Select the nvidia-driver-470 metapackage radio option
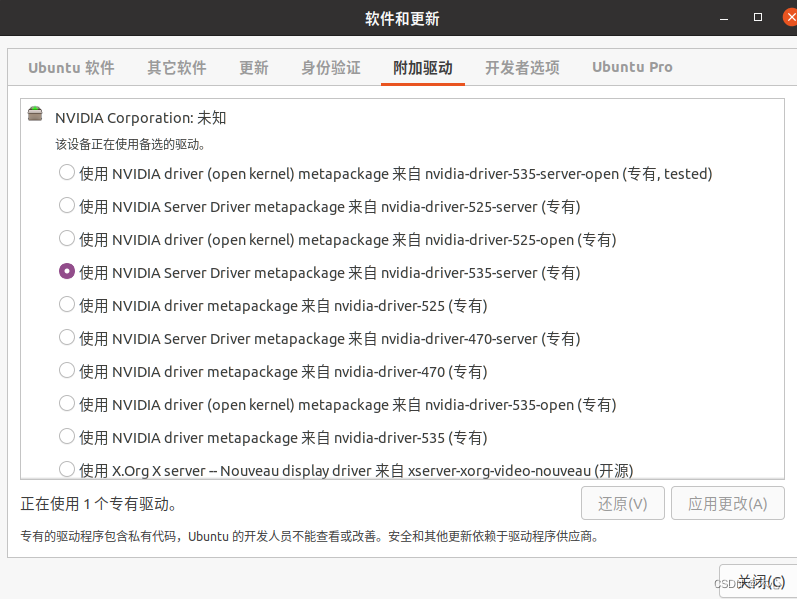This screenshot has height=599, width=797. click(x=67, y=371)
